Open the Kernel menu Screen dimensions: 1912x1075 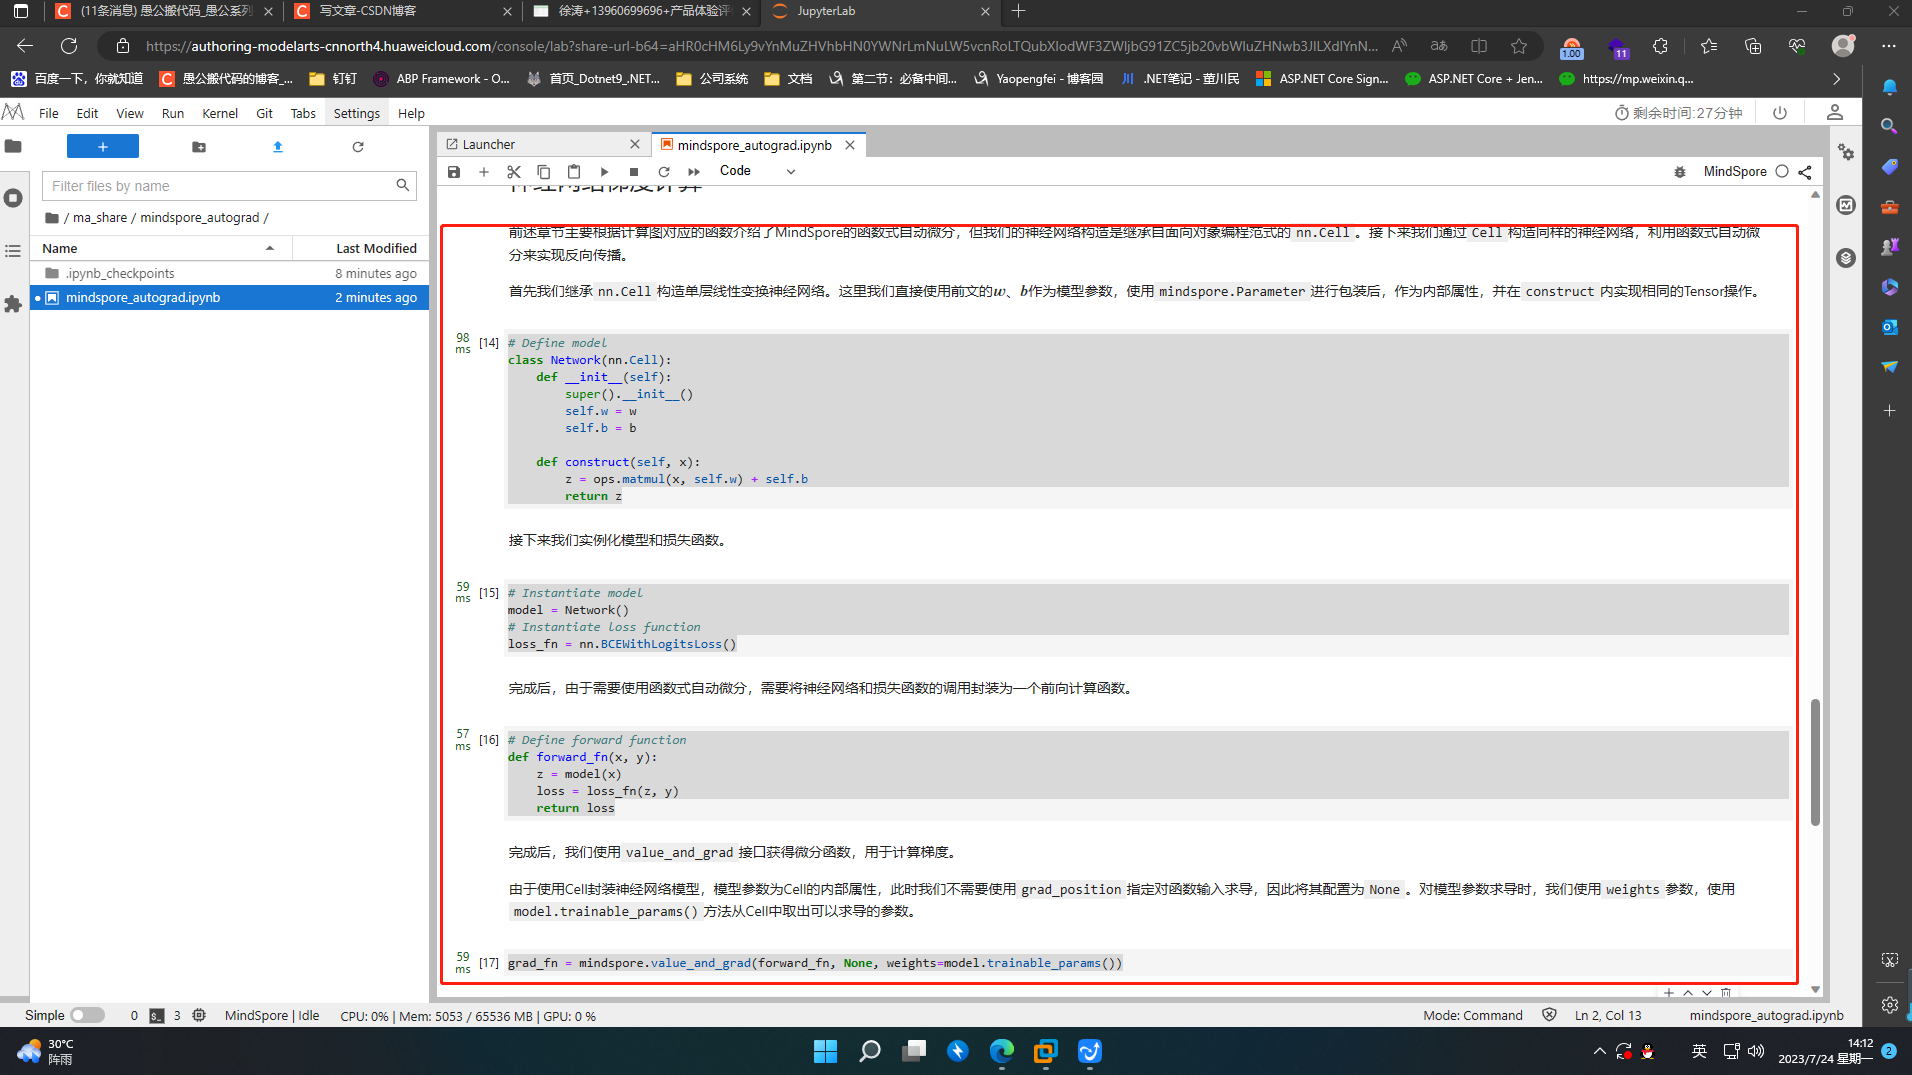click(x=220, y=113)
